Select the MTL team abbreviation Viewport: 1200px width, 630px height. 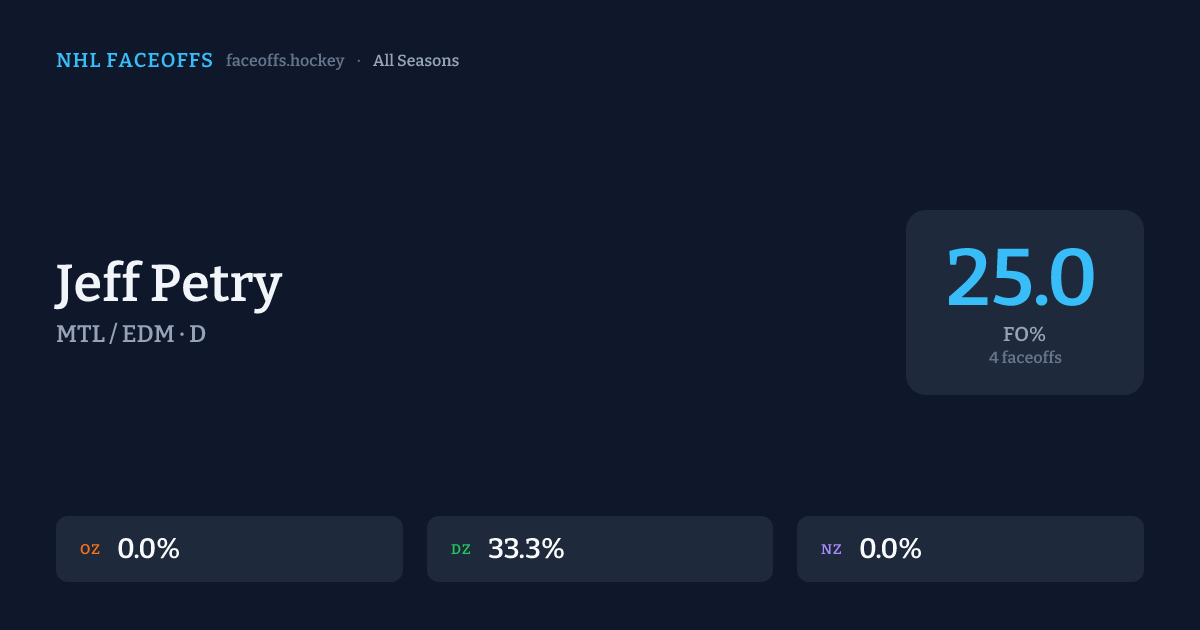pyautogui.click(x=79, y=334)
